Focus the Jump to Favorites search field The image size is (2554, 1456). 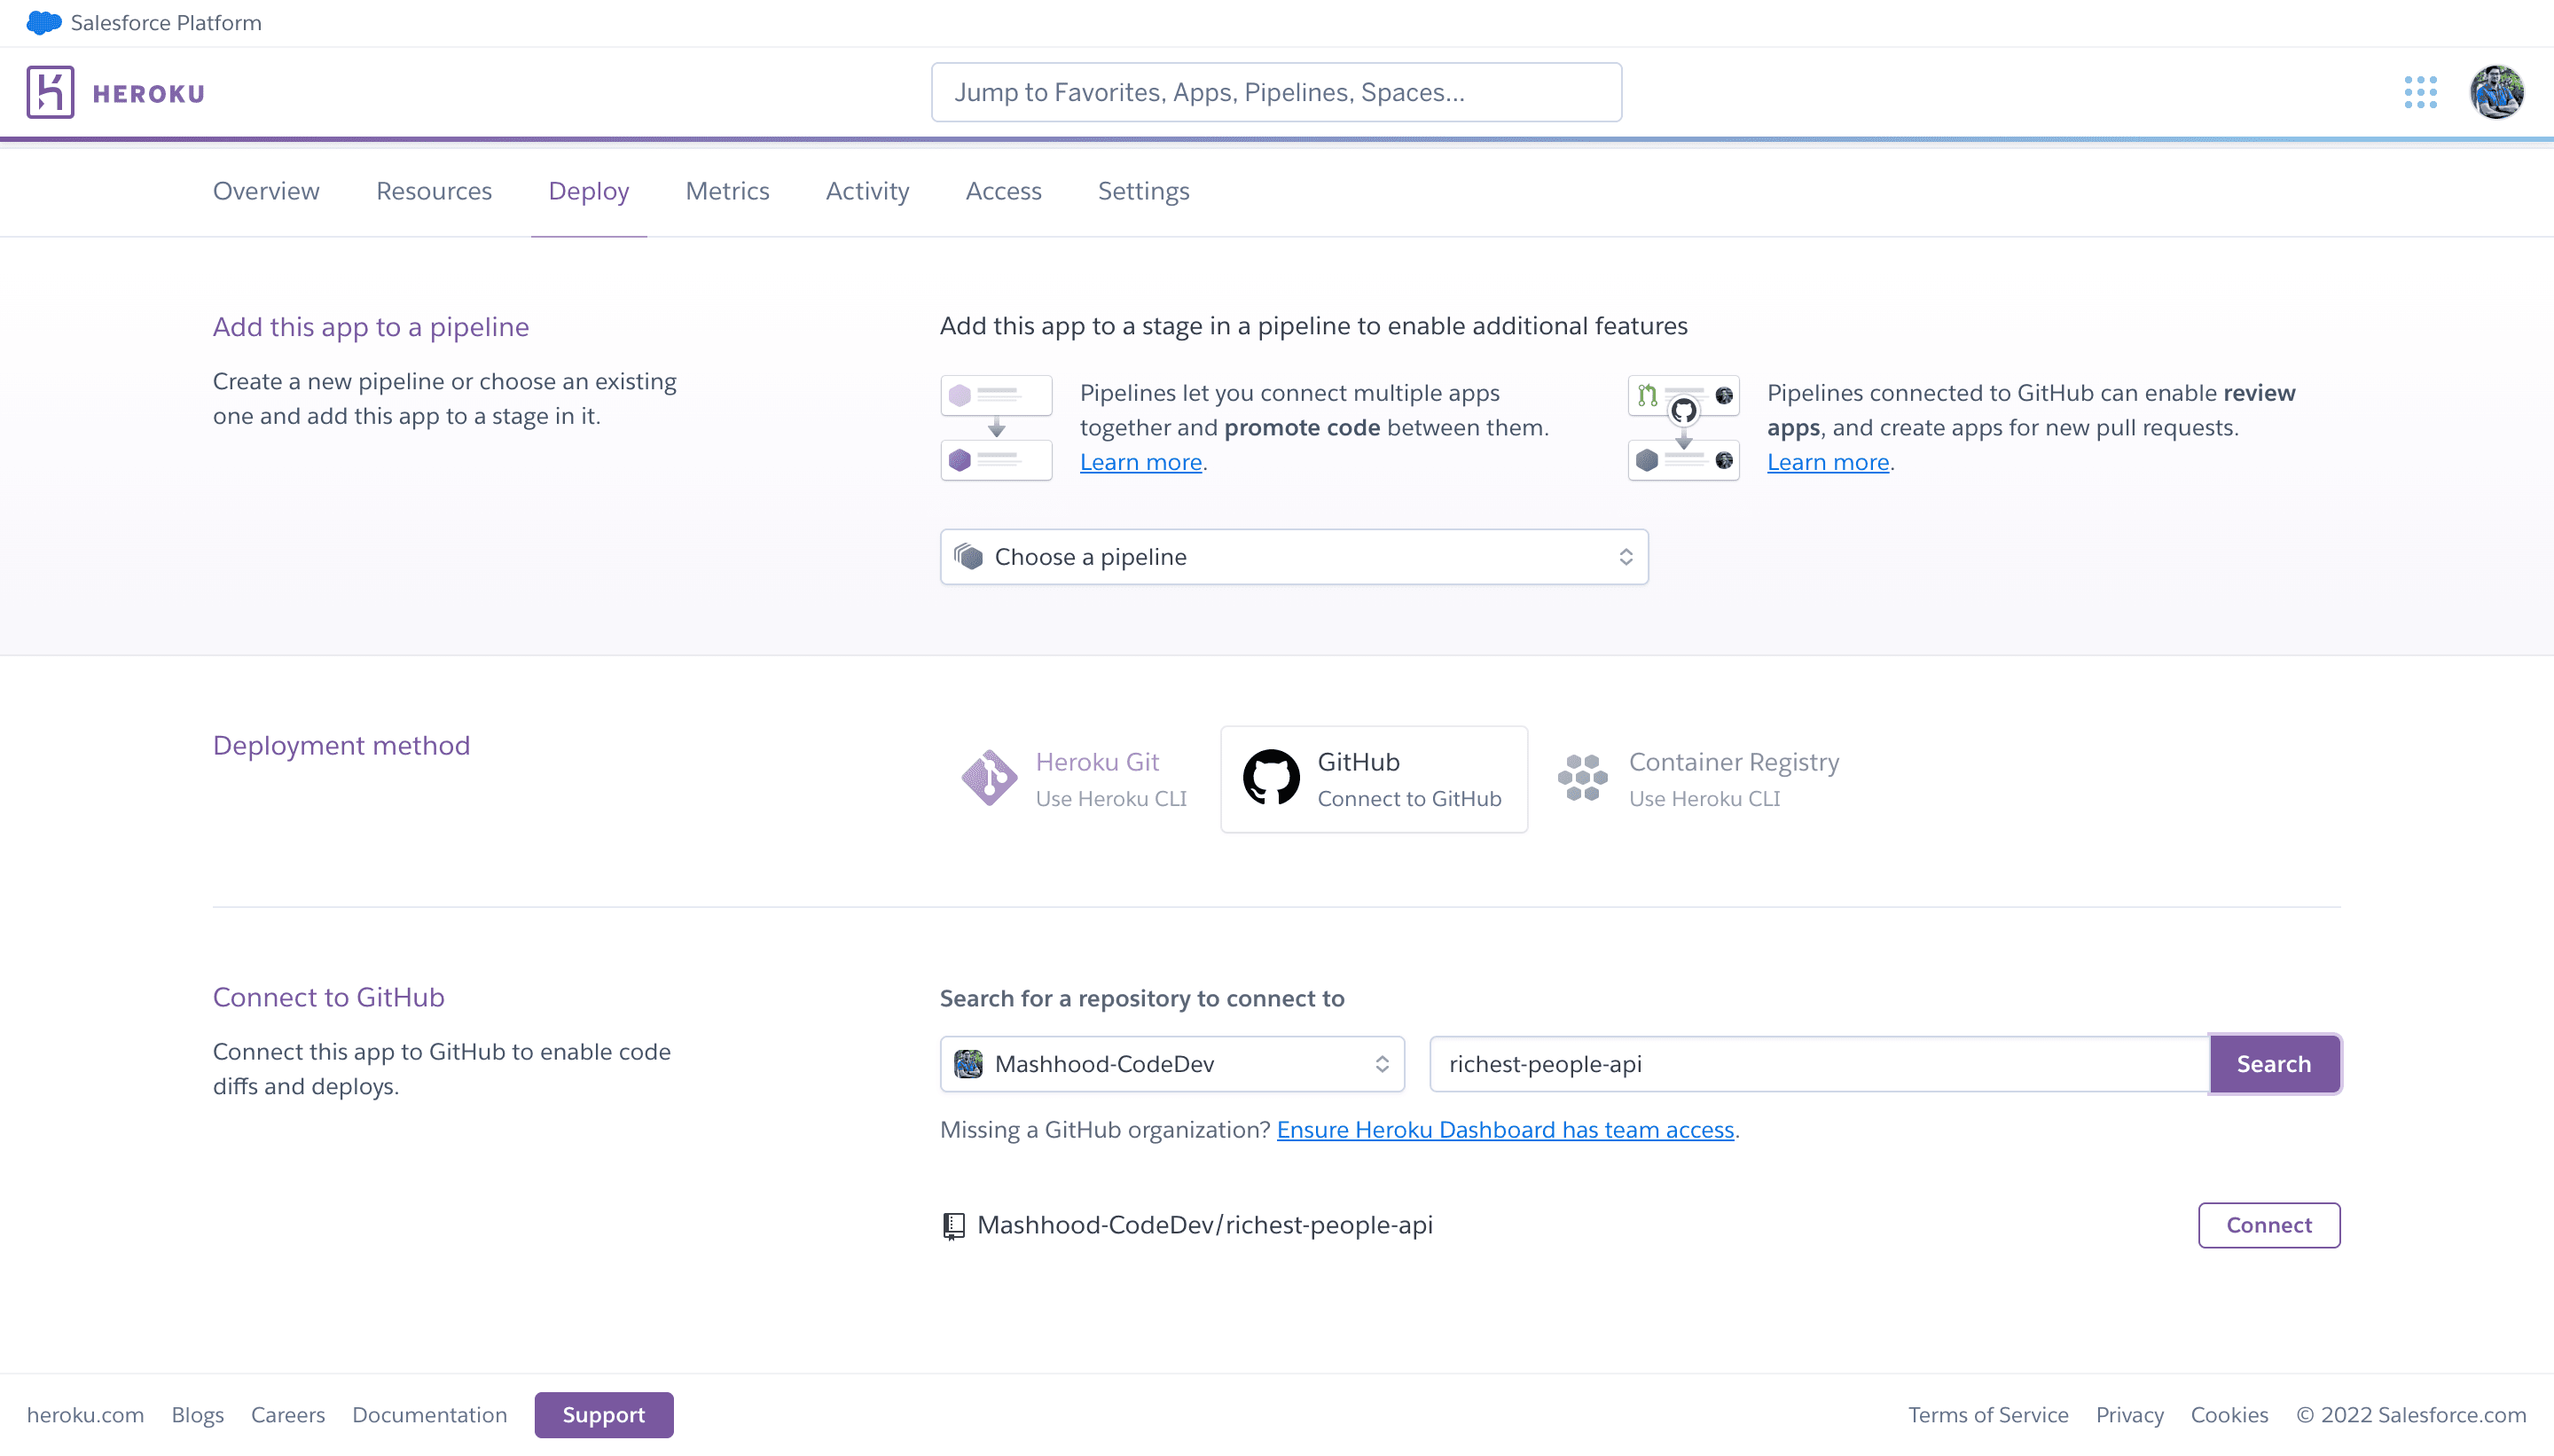[x=1276, y=92]
